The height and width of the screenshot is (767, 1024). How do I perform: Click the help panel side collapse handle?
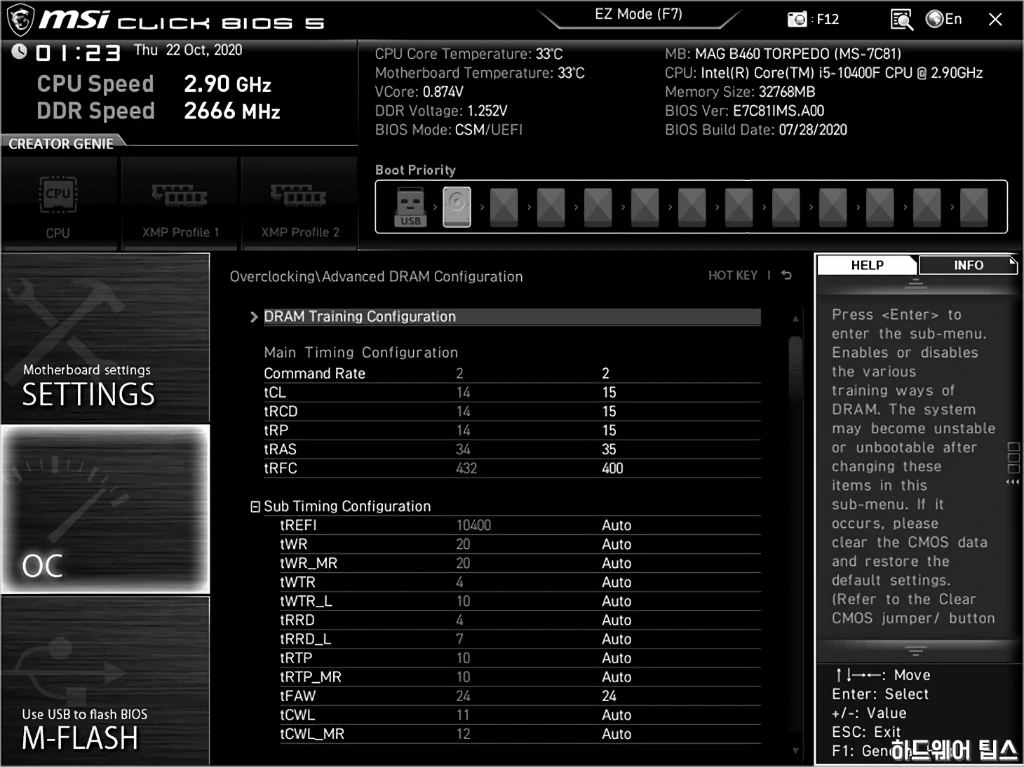tap(1013, 463)
